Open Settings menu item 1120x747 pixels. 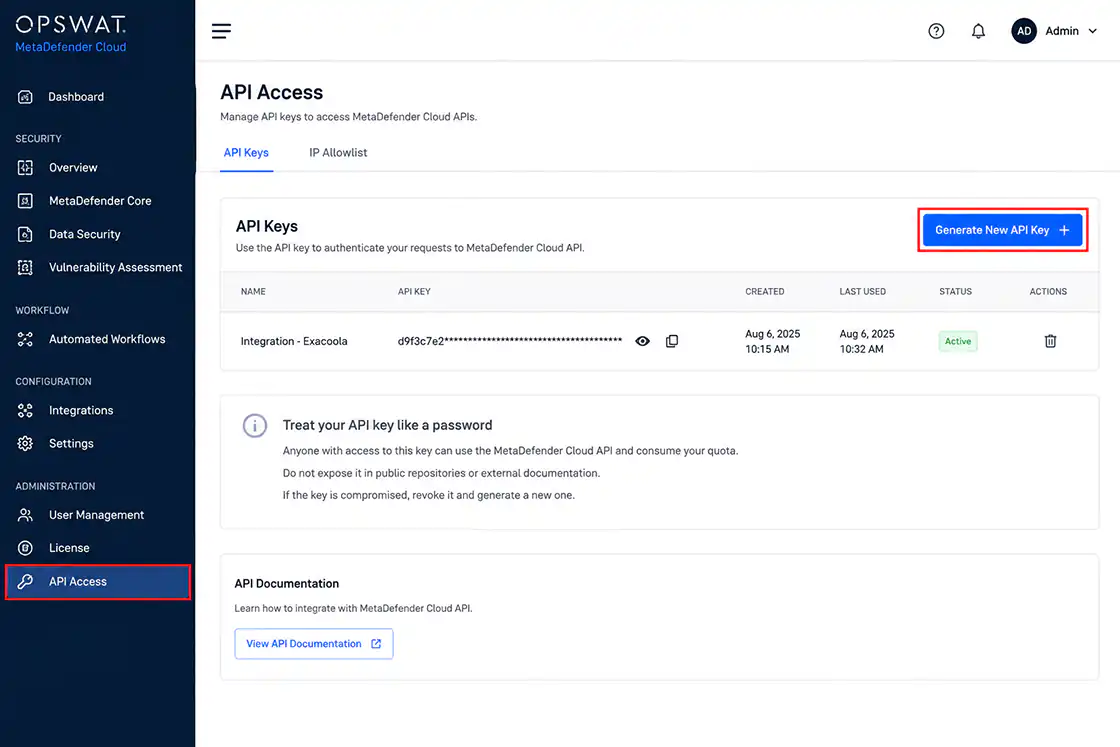click(x=71, y=443)
